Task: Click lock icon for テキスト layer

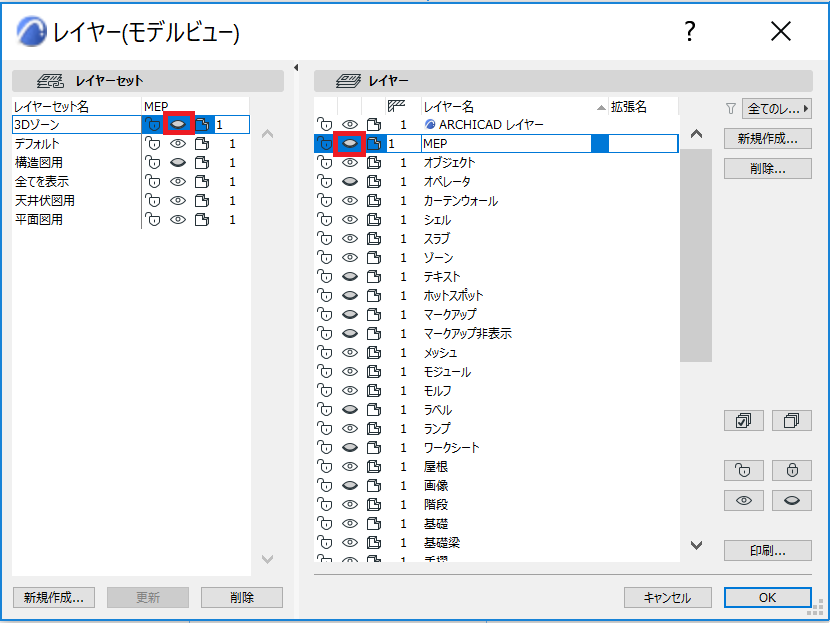Action: pyautogui.click(x=325, y=277)
